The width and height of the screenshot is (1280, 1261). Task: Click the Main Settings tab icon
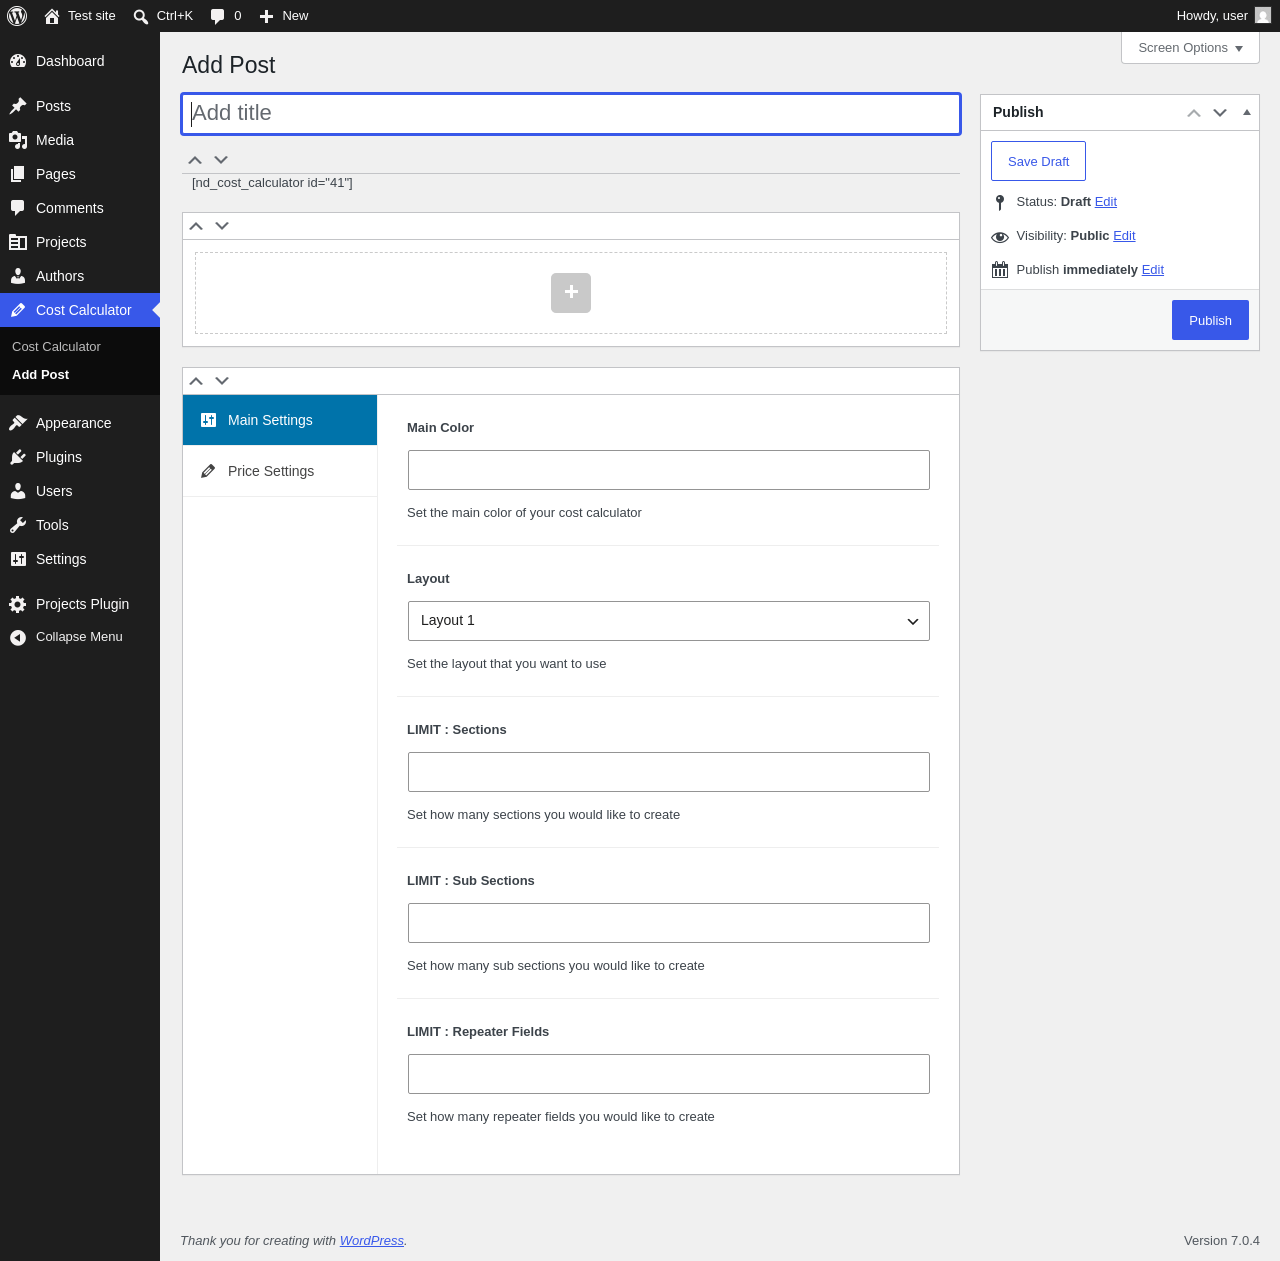[x=208, y=420]
